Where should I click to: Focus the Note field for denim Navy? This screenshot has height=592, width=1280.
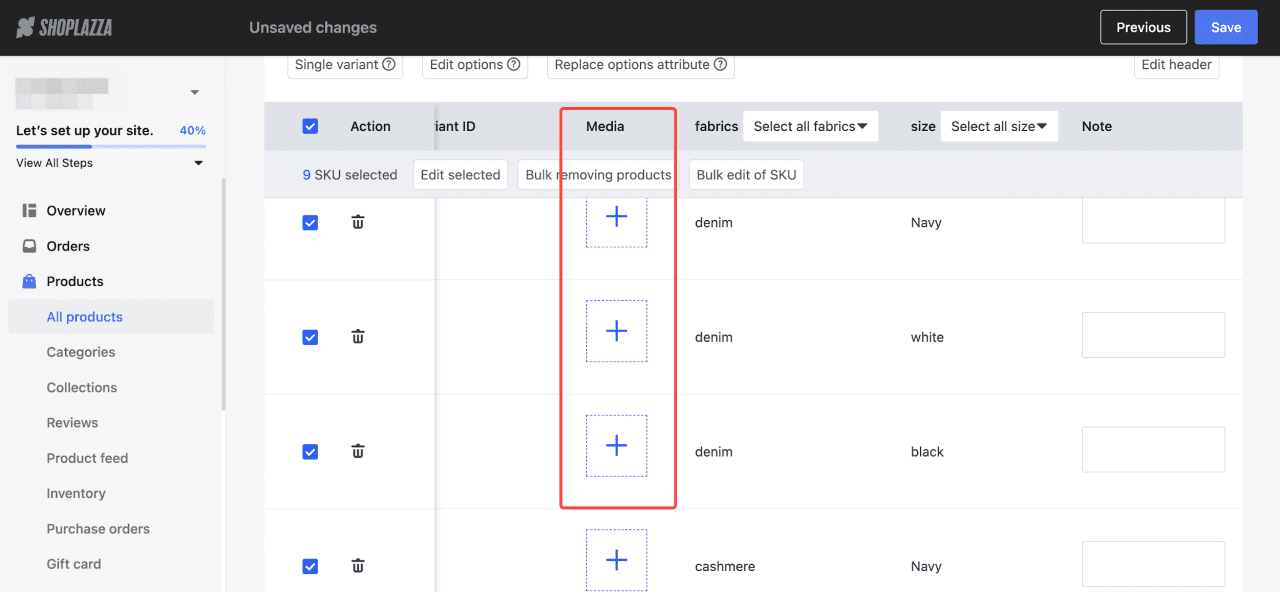(1153, 221)
